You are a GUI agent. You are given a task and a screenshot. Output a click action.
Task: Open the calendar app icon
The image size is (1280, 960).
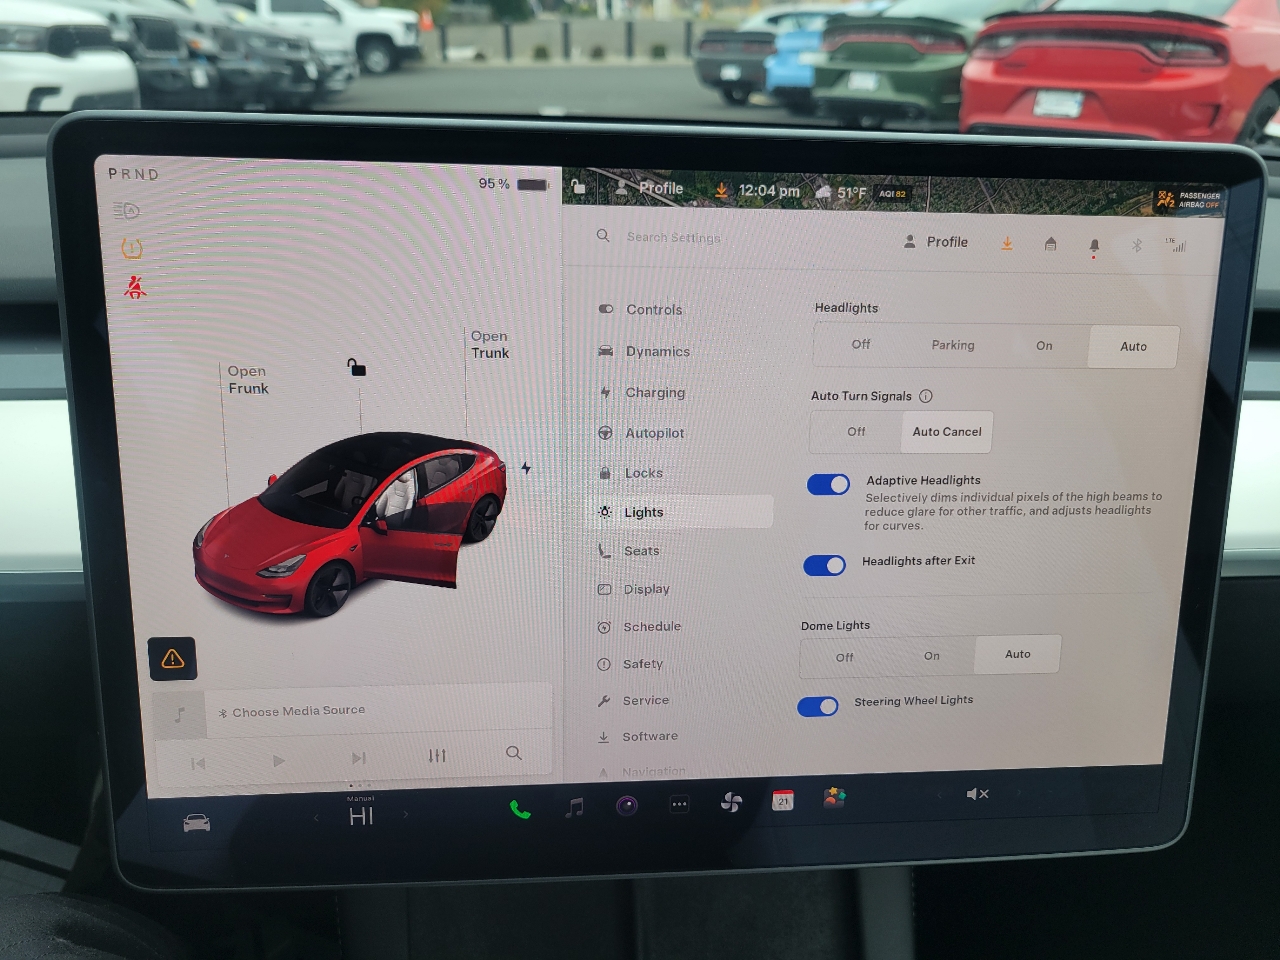pos(783,800)
